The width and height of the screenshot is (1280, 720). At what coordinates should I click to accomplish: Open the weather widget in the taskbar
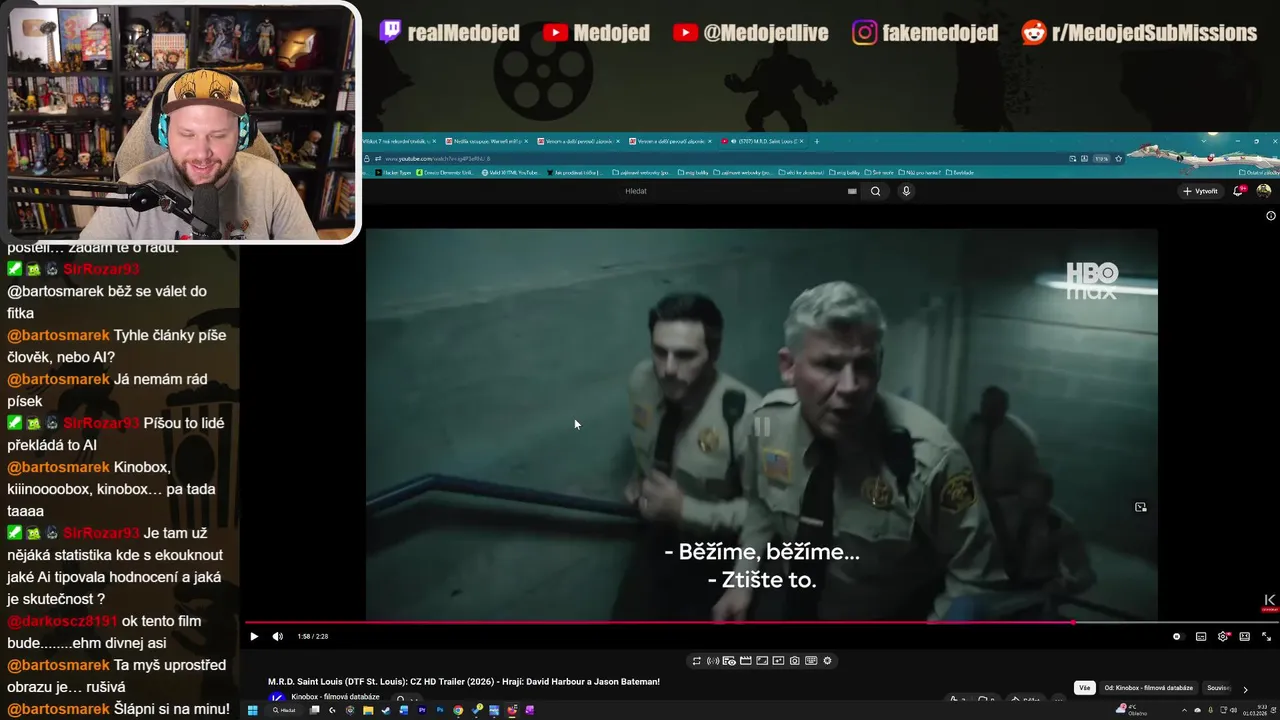coord(1130,710)
